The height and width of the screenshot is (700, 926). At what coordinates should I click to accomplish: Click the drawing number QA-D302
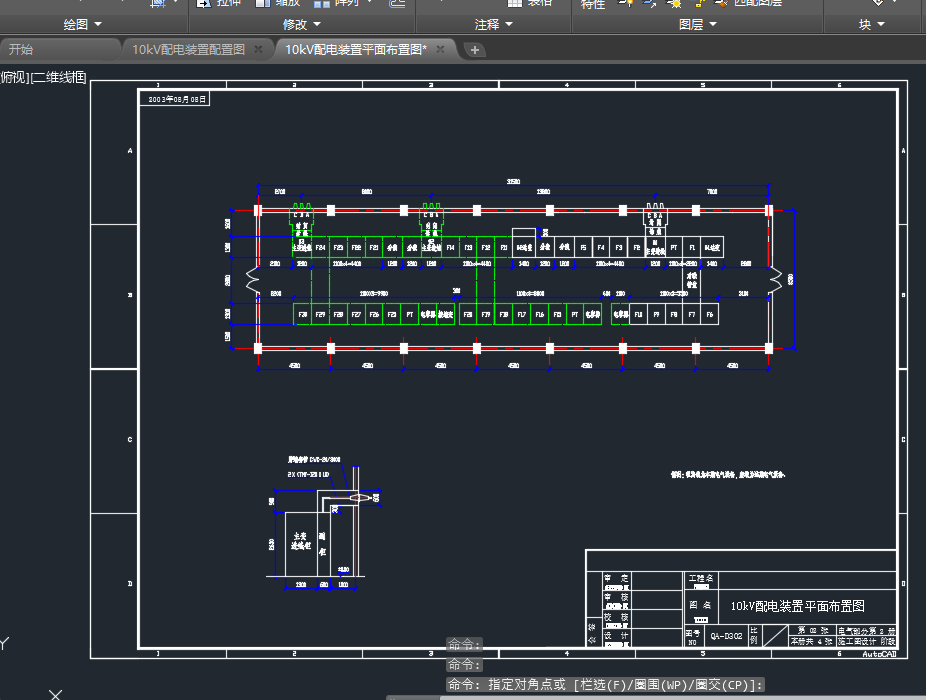726,636
